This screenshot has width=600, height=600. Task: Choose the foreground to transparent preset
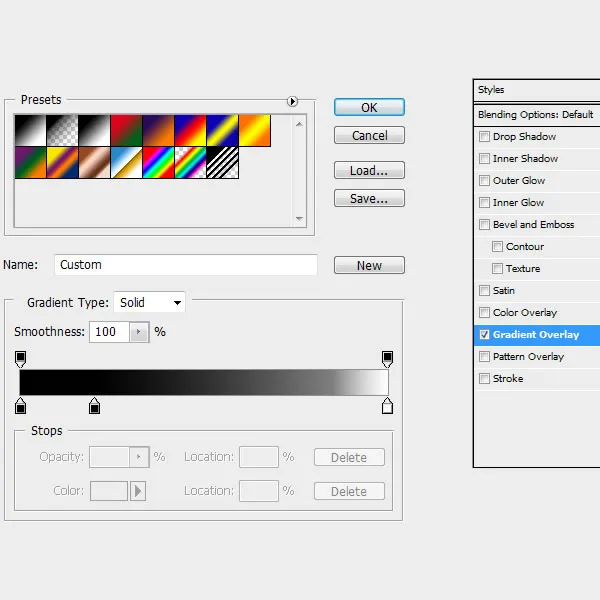click(62, 131)
